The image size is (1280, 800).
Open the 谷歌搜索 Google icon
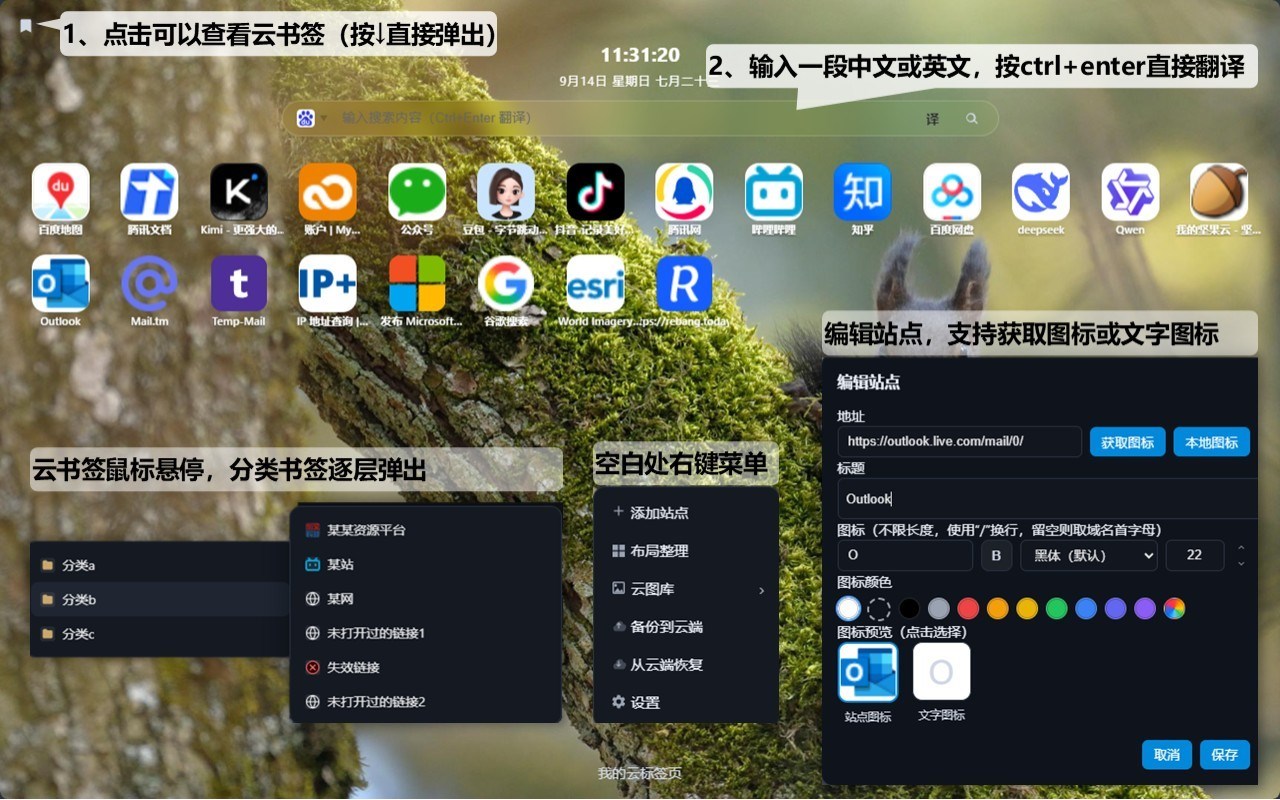coord(506,284)
